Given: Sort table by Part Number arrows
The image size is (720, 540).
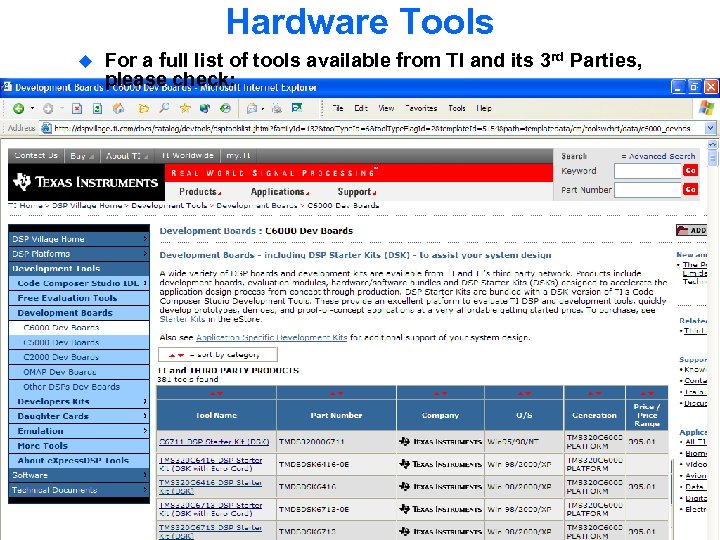Looking at the screenshot, I should (x=336, y=394).
